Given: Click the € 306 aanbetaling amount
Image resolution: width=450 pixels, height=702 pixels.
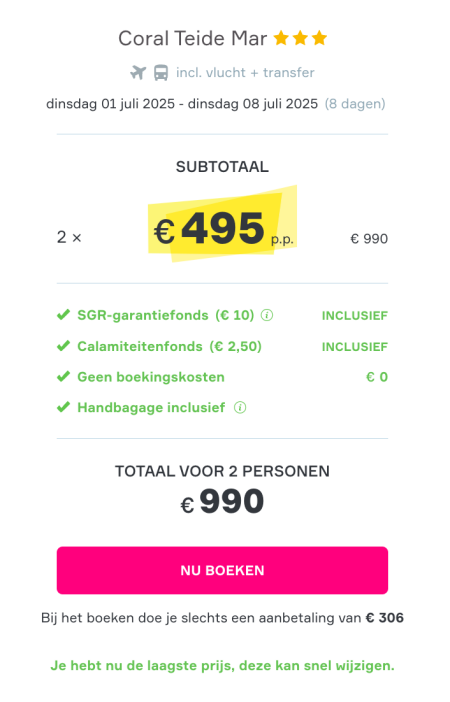Looking at the screenshot, I should coord(385,618).
